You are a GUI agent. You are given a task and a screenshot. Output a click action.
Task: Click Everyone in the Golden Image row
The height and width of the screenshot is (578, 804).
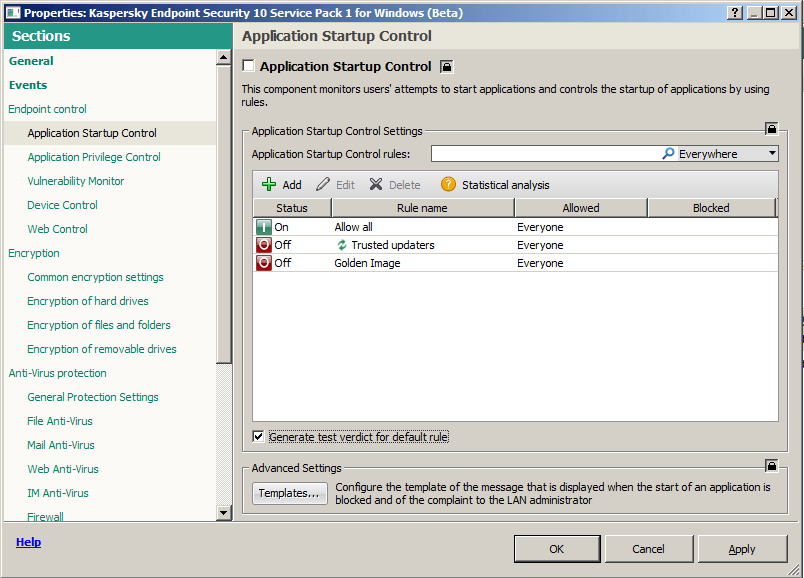tap(540, 263)
